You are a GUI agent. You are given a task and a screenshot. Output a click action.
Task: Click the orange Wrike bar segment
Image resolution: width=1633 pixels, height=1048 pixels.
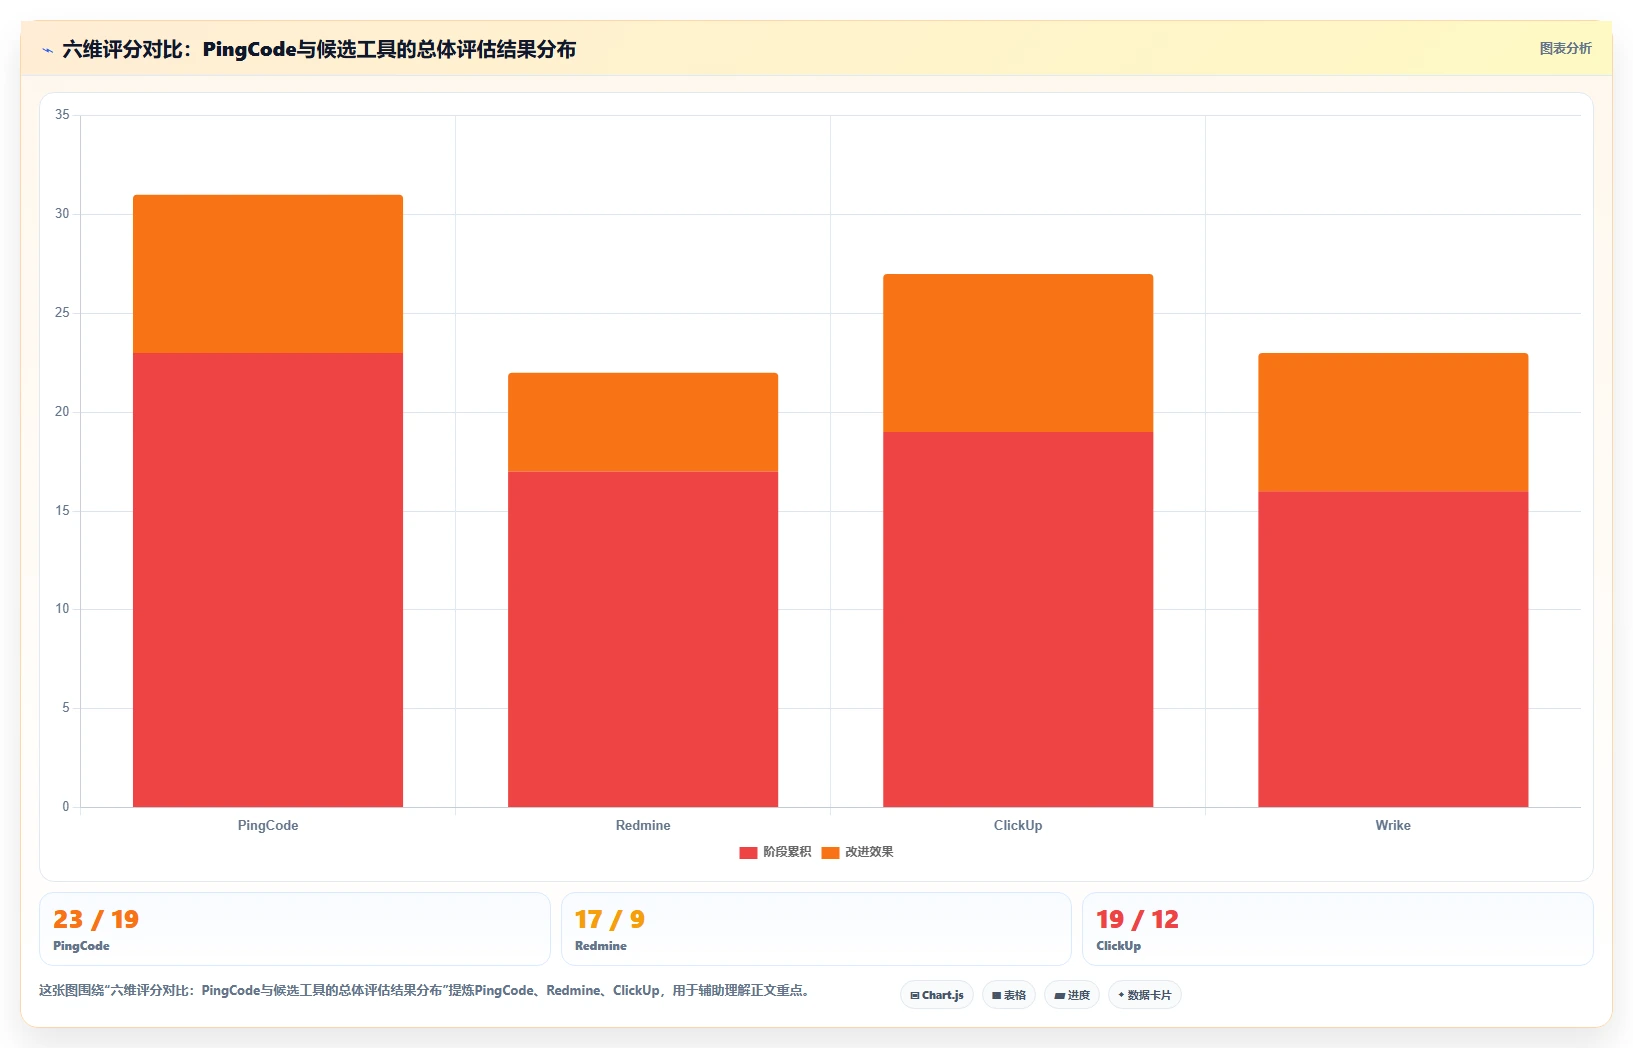tap(1393, 422)
